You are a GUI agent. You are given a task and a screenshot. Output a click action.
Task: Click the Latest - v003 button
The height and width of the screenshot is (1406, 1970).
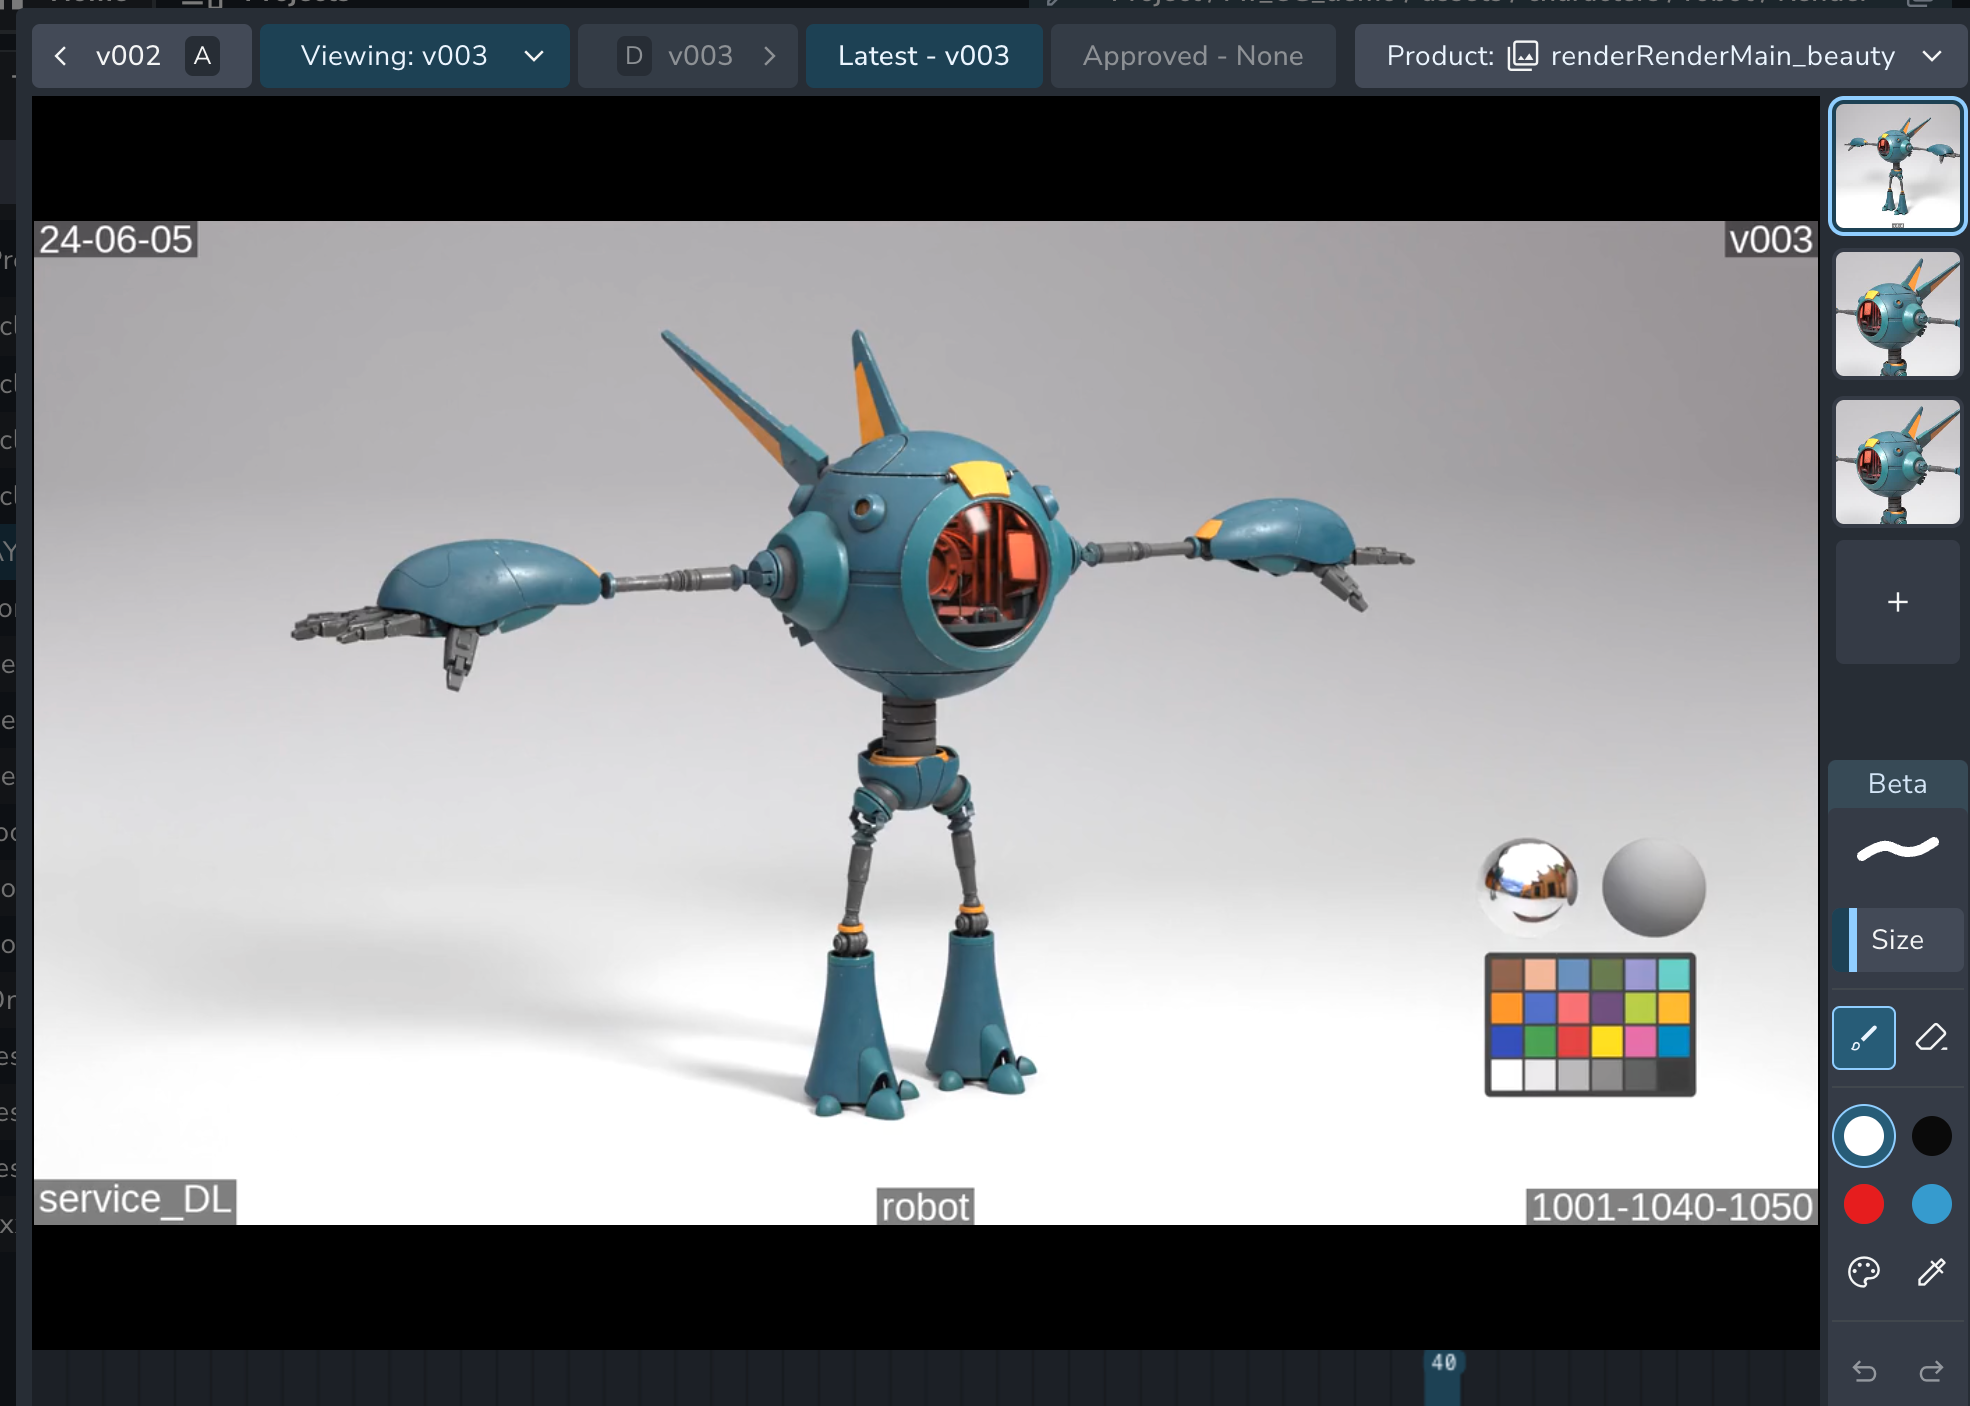pos(923,56)
